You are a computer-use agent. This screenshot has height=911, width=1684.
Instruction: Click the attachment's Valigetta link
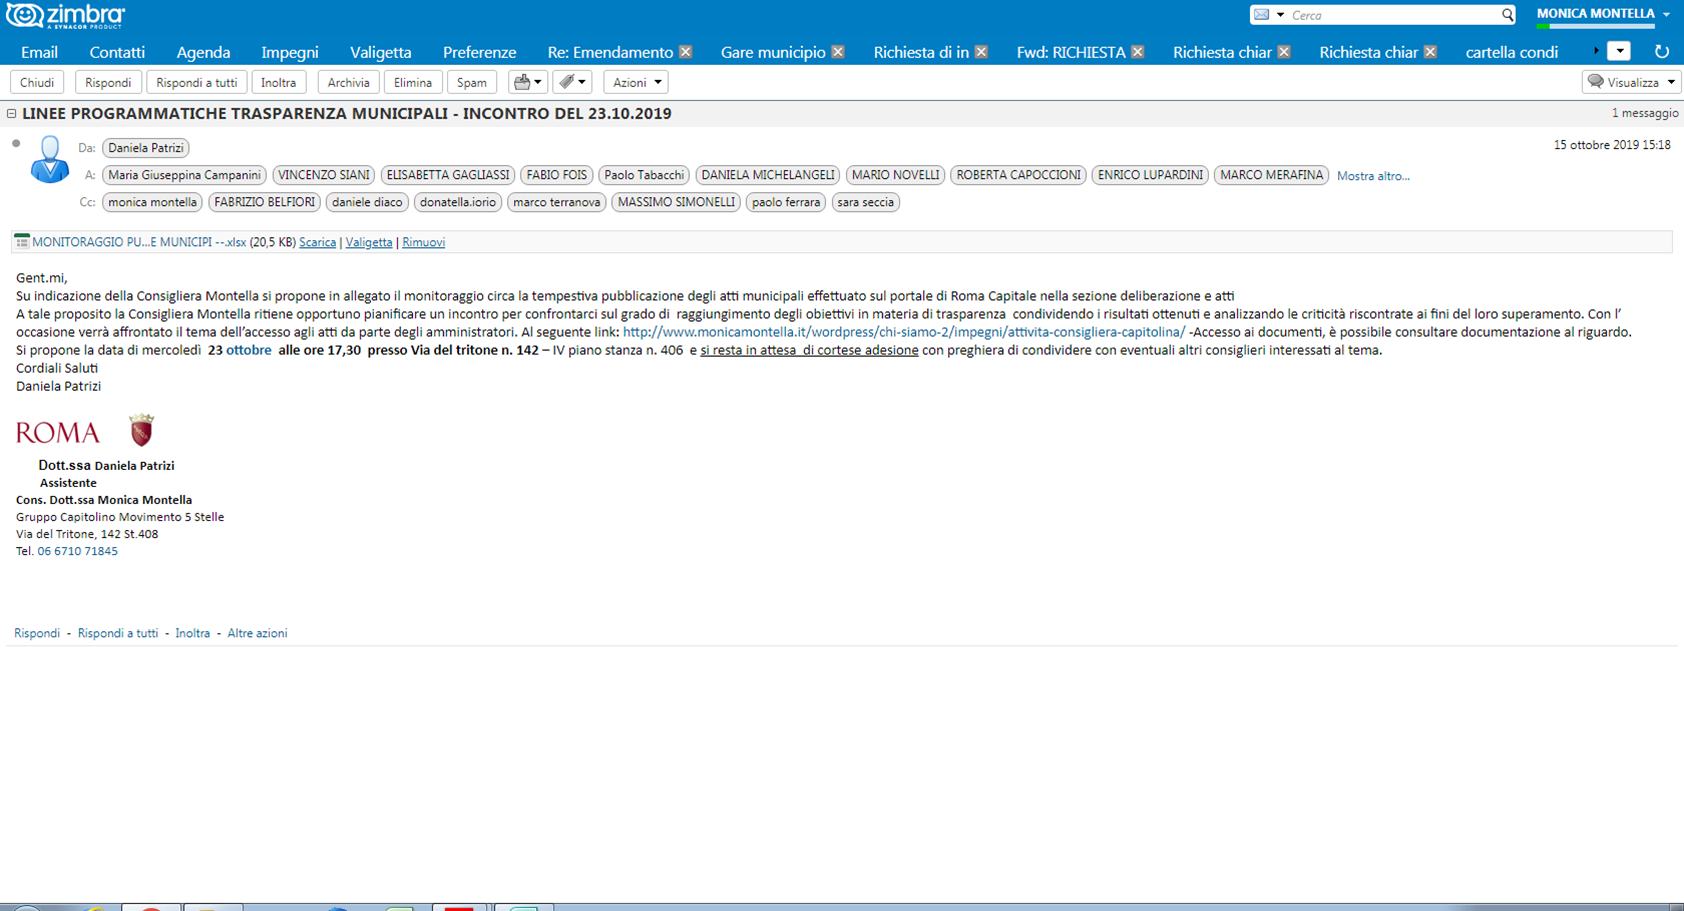click(369, 242)
